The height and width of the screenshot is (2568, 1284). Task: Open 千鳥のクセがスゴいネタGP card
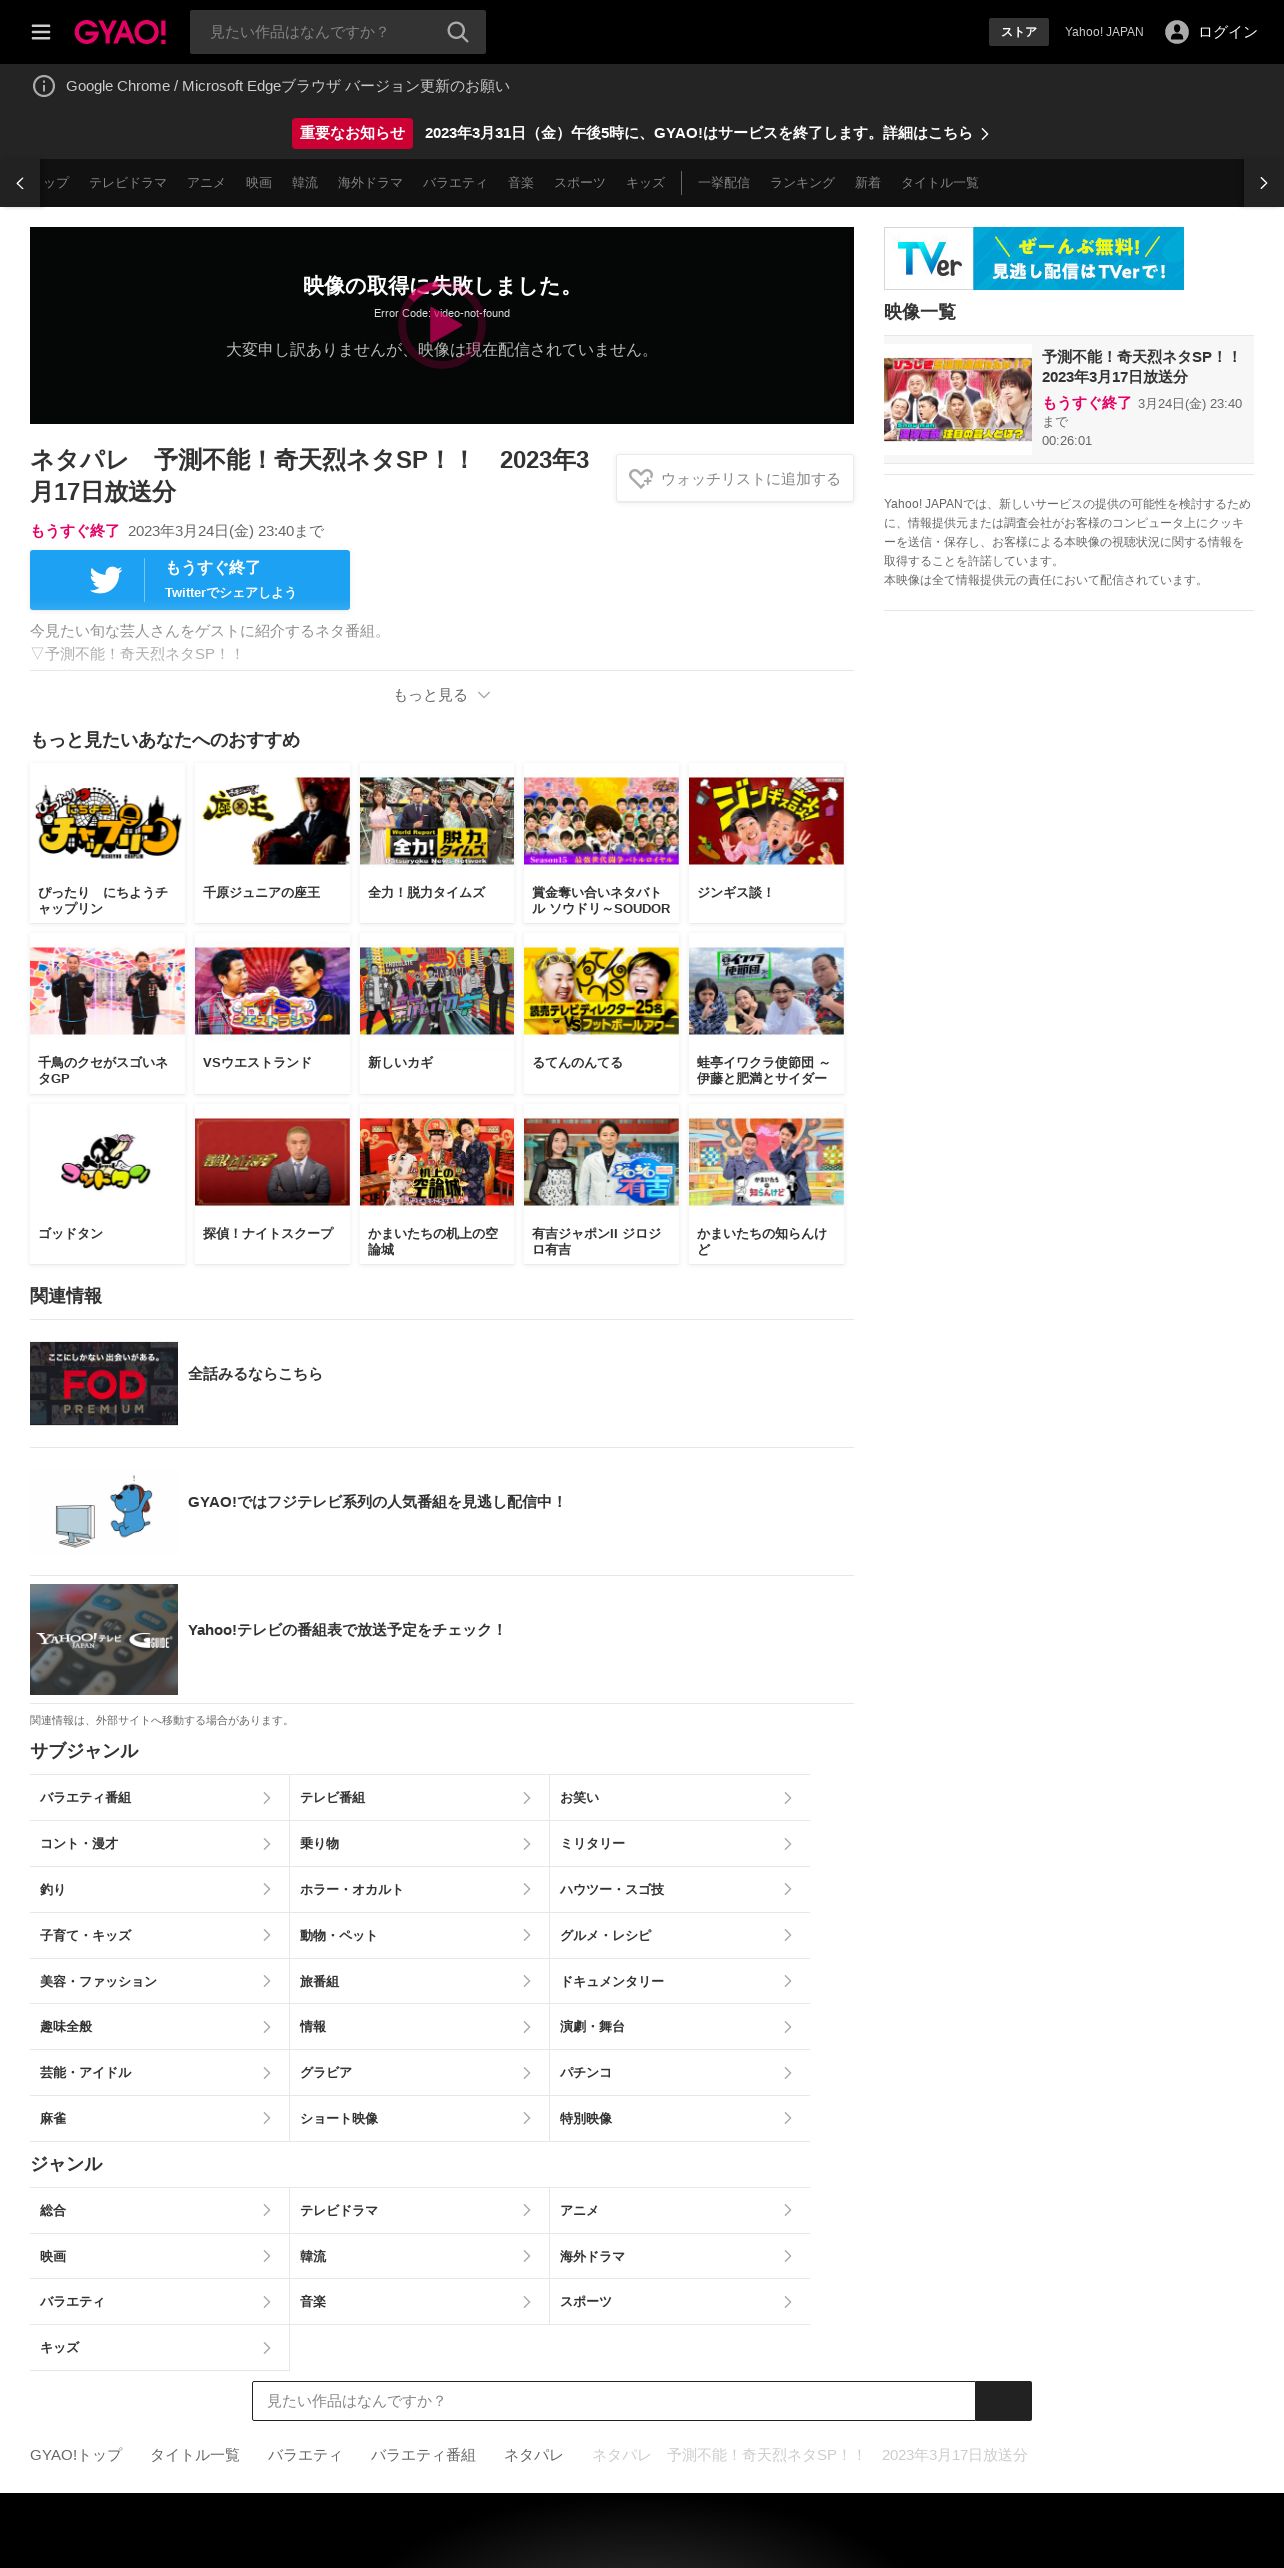tap(108, 1014)
